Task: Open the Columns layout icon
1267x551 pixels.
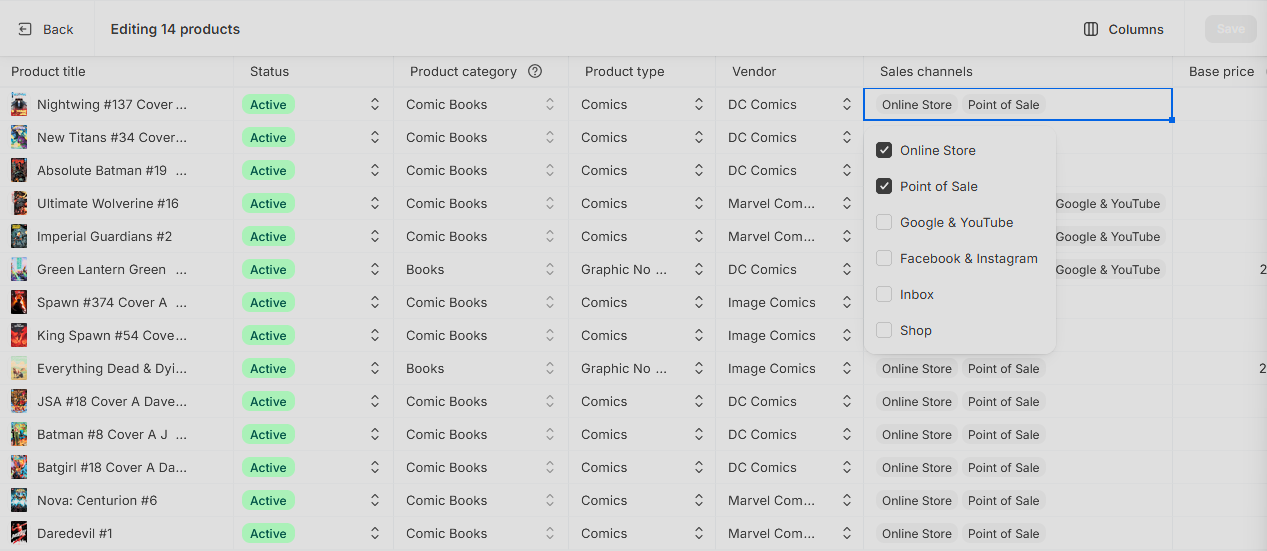Action: pos(1091,29)
